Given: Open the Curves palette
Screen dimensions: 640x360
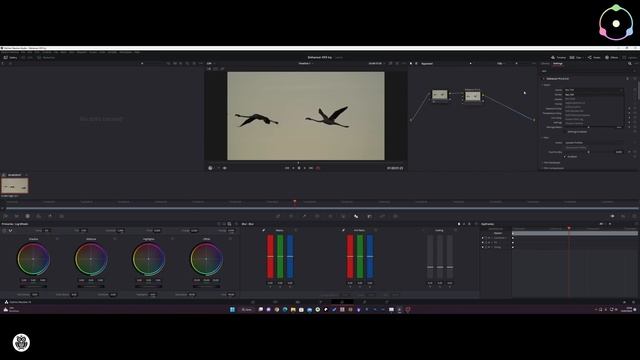Looking at the screenshot, I should pyautogui.click(x=278, y=216).
